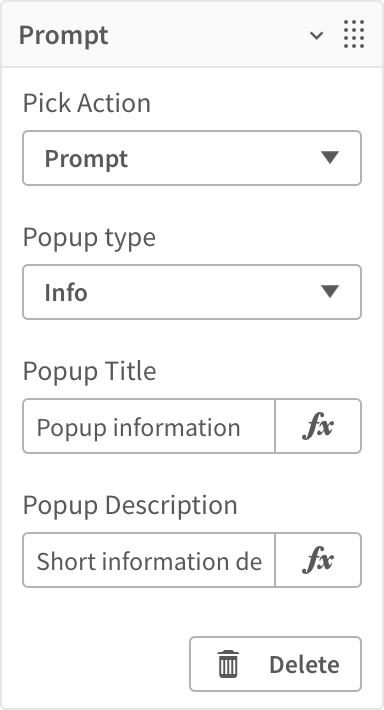Viewport: 384px width, 710px height.
Task: Click the Delete text on the button
Action: click(x=304, y=665)
